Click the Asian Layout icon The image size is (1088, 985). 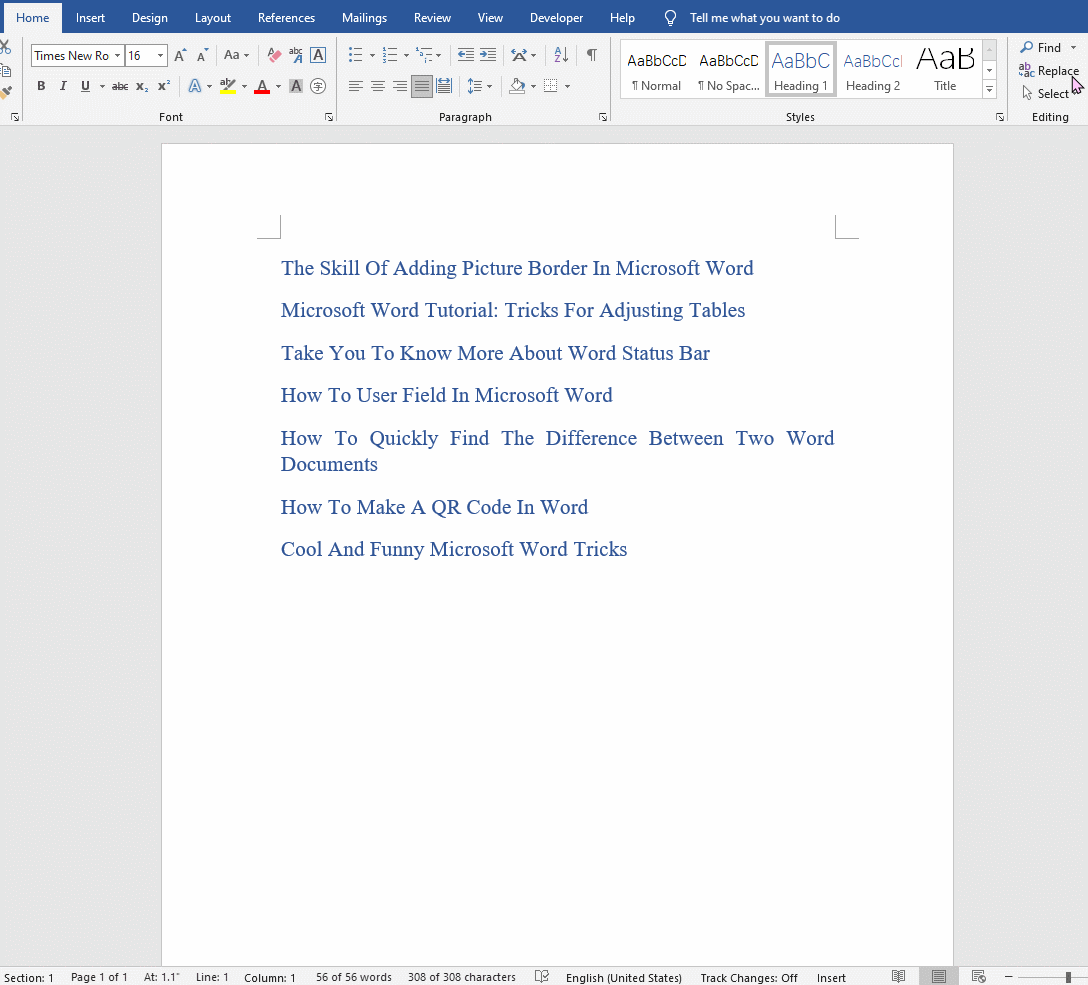pos(519,55)
